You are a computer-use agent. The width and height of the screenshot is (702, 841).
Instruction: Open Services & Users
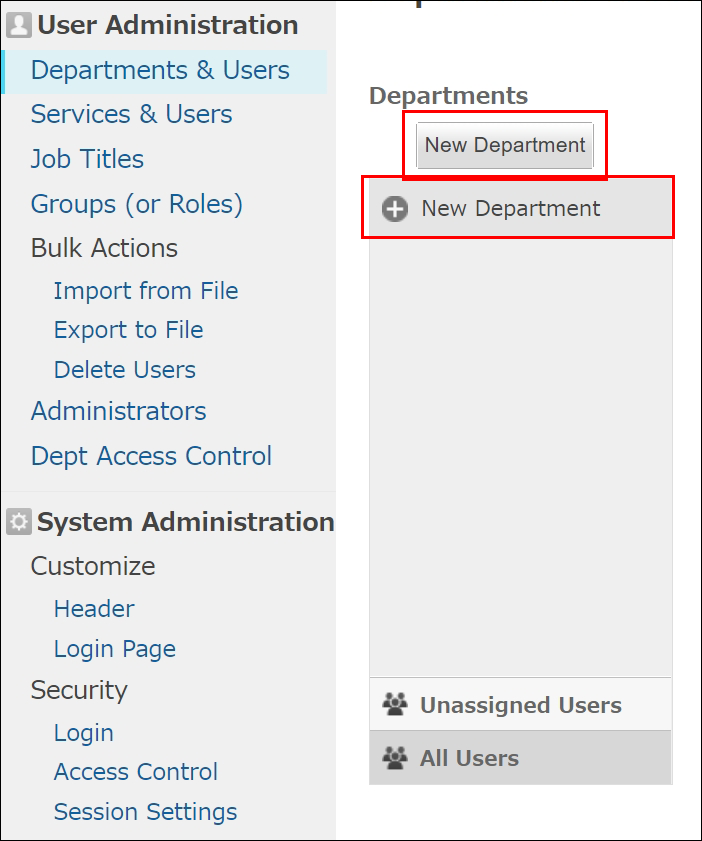131,115
